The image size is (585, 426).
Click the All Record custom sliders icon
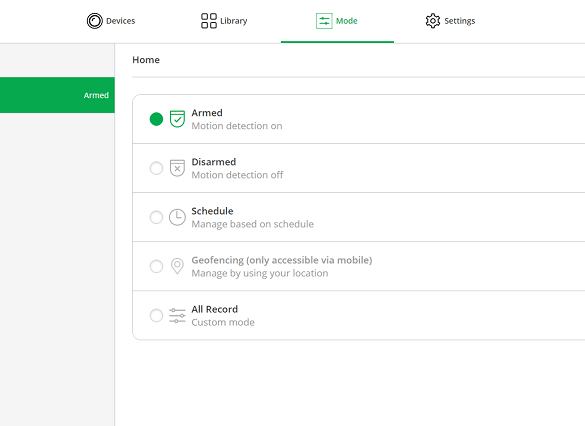pyautogui.click(x=177, y=316)
